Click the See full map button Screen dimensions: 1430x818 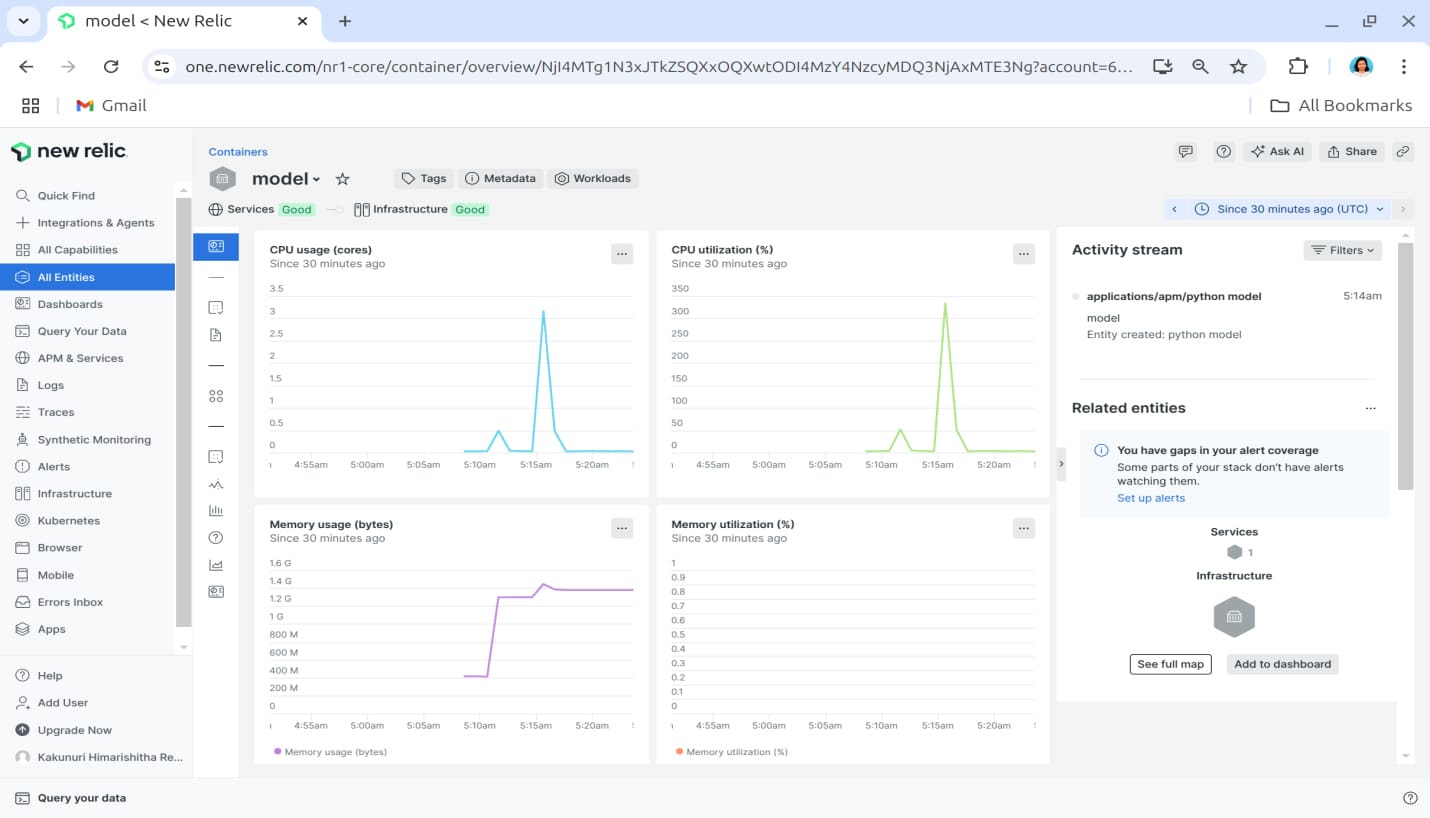pos(1170,664)
